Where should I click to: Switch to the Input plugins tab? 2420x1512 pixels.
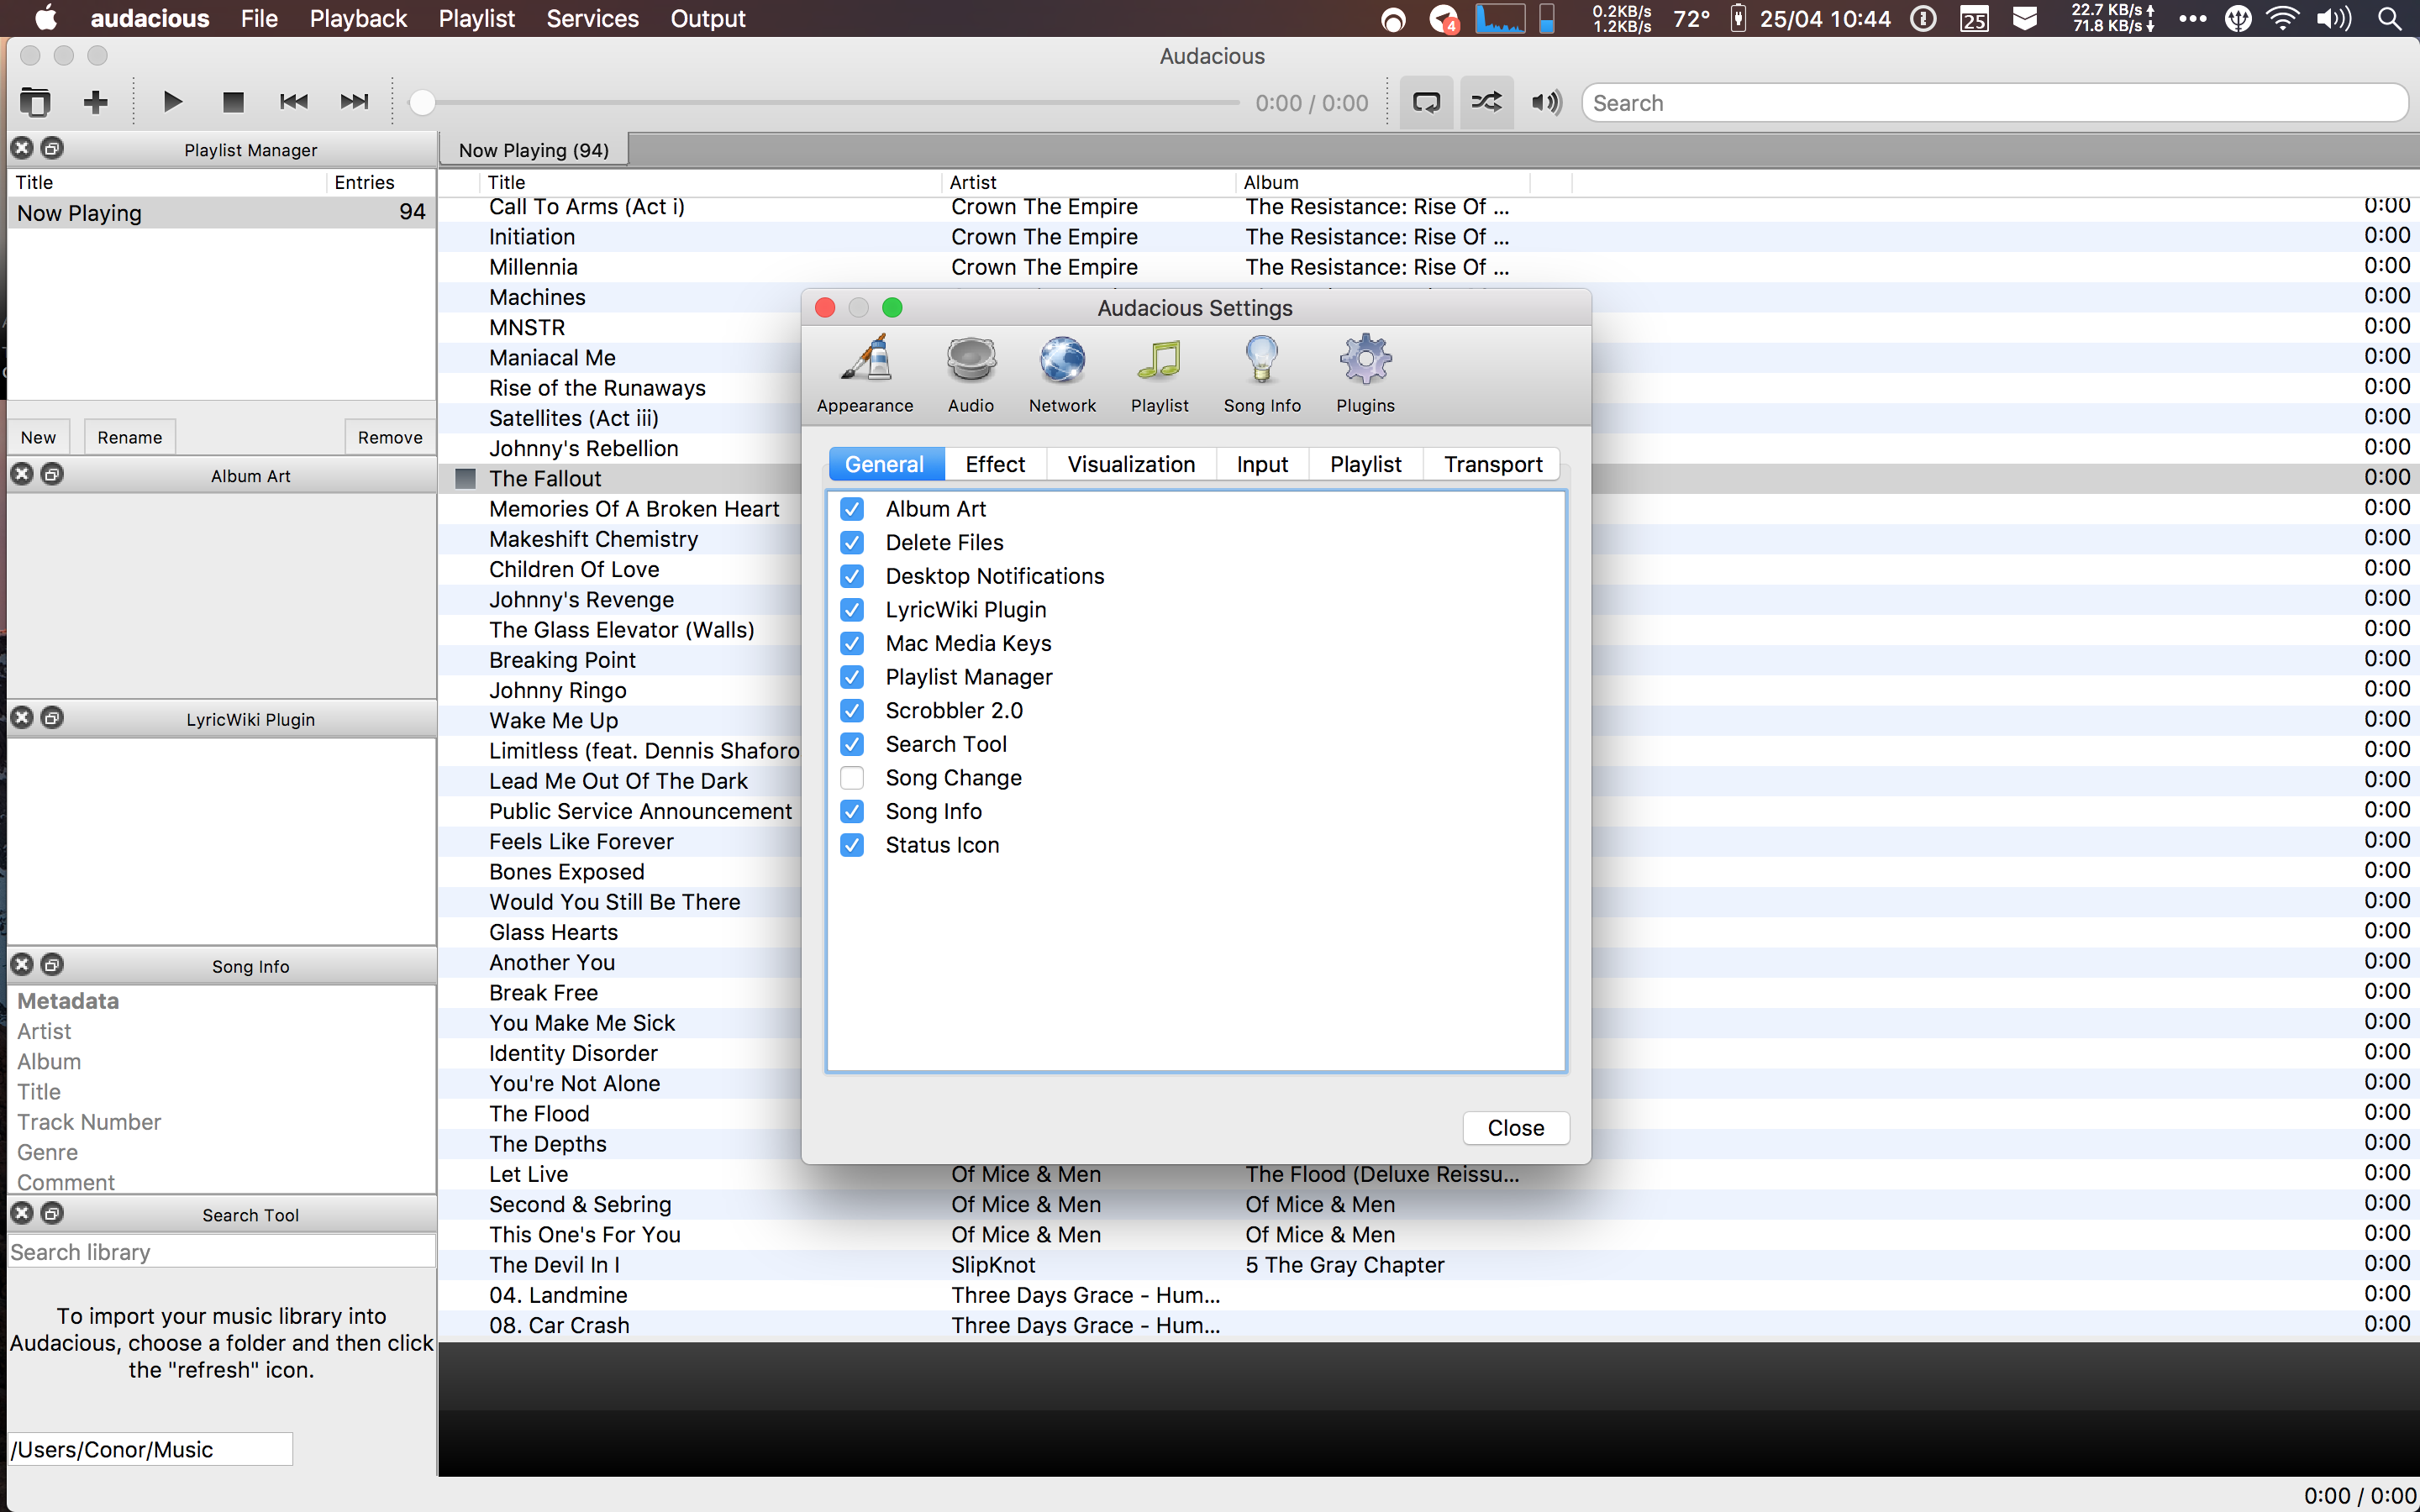click(1262, 464)
